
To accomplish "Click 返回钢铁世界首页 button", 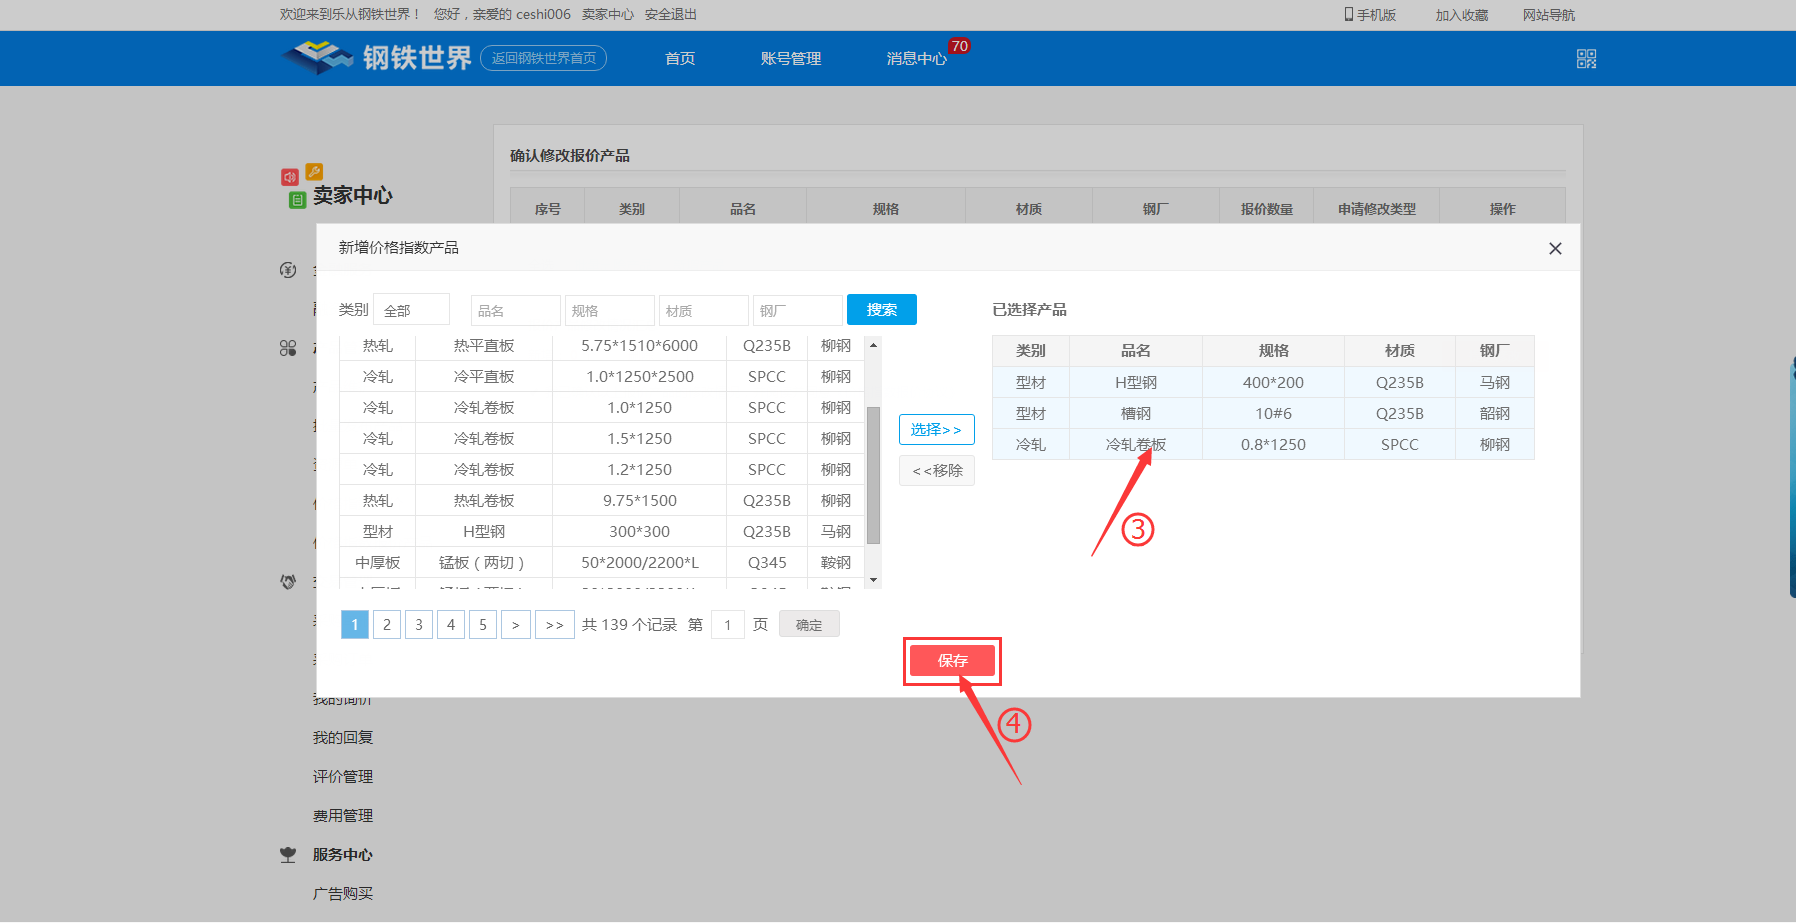I will pyautogui.click(x=543, y=58).
